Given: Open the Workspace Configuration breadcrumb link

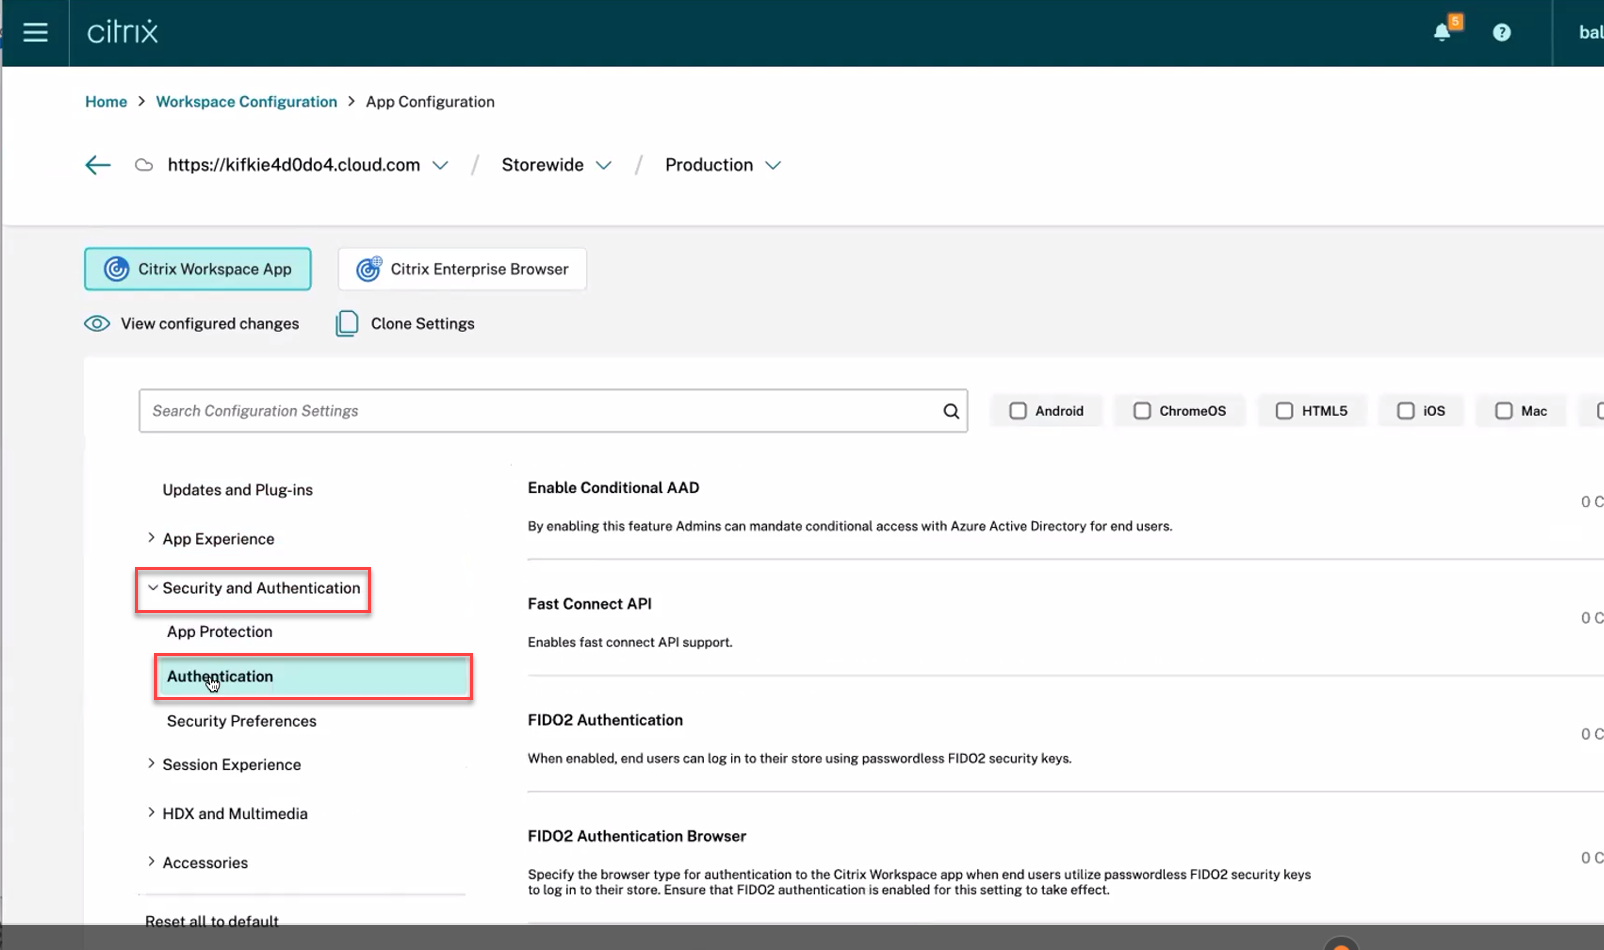Looking at the screenshot, I should coord(246,101).
